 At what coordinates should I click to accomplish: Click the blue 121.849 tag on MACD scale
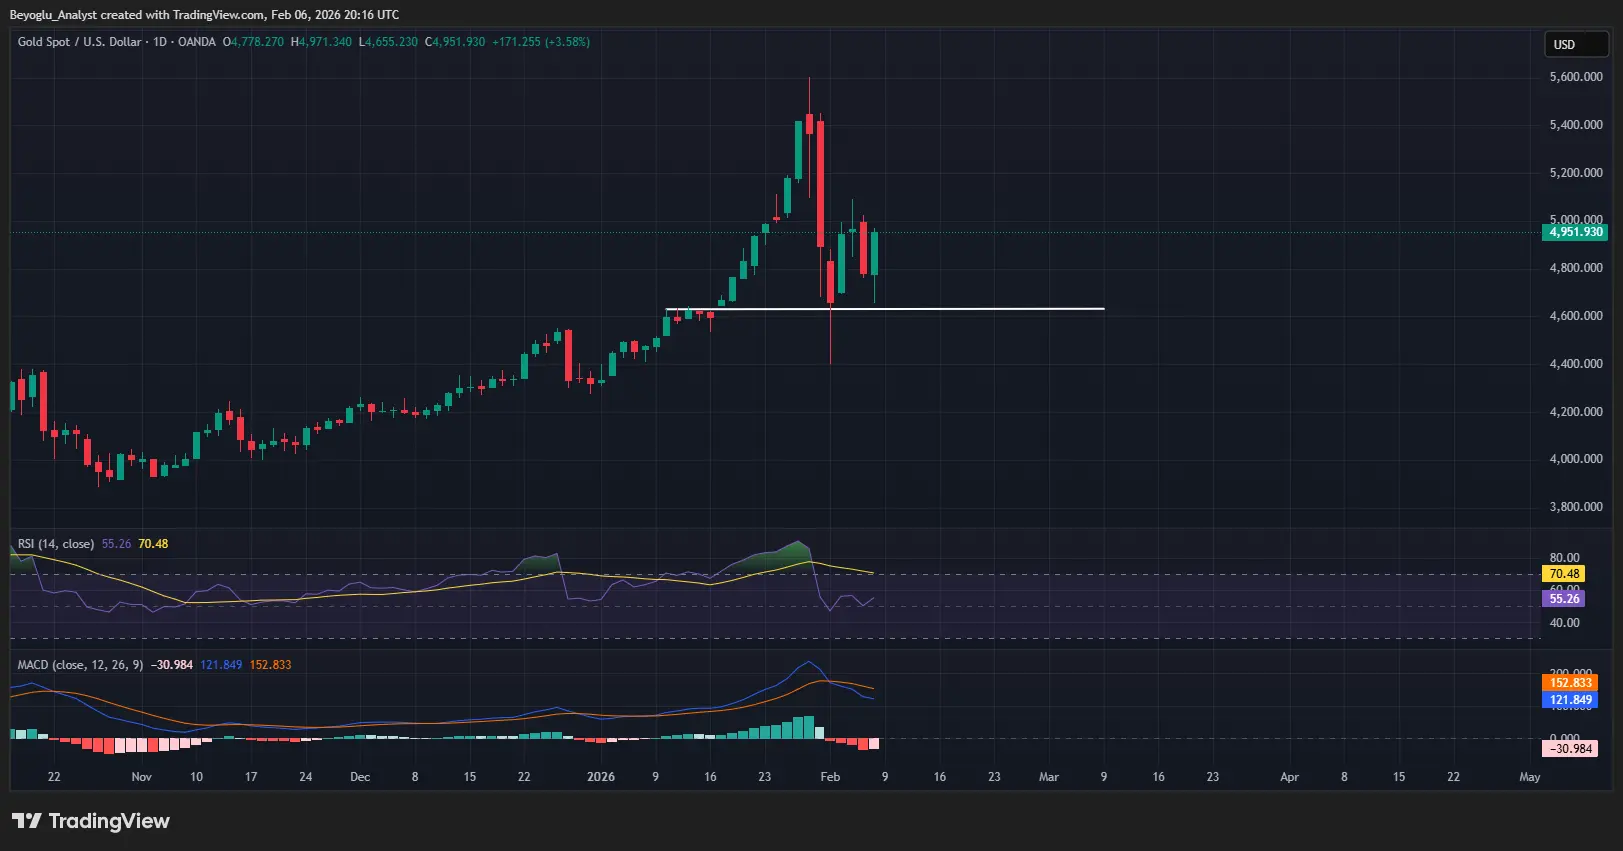(1571, 700)
